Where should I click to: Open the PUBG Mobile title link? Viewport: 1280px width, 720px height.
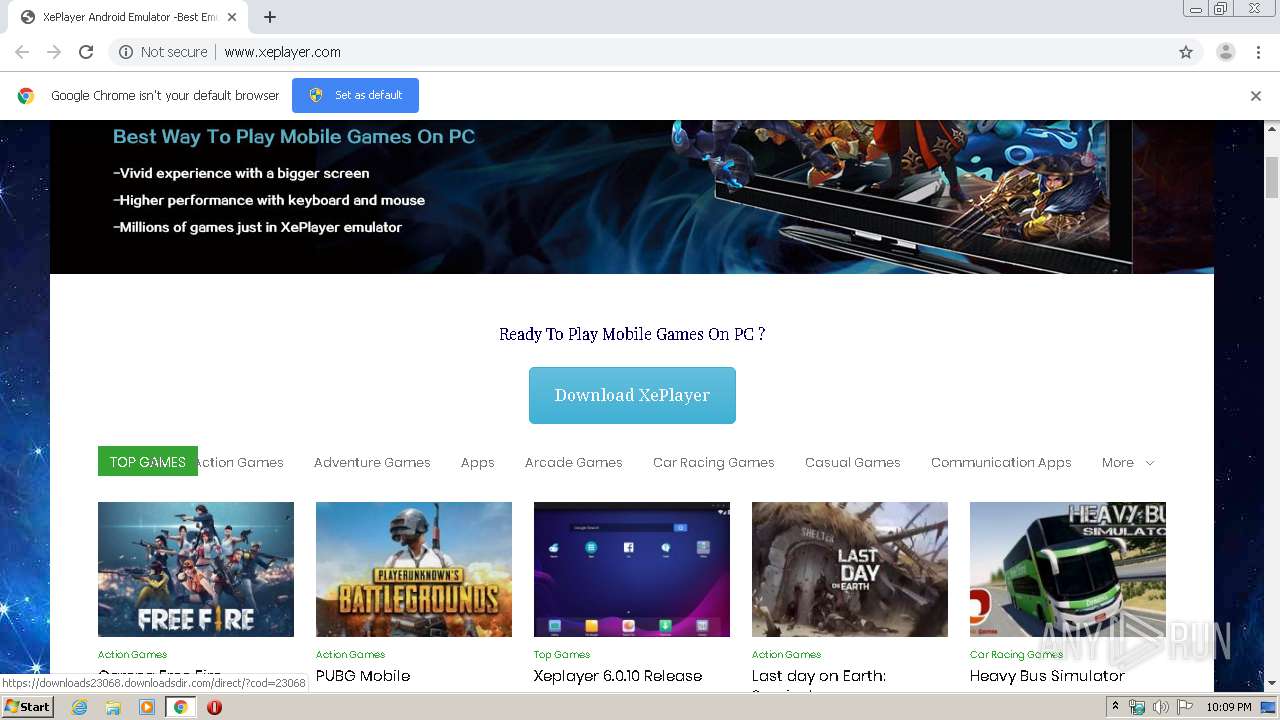click(x=363, y=676)
